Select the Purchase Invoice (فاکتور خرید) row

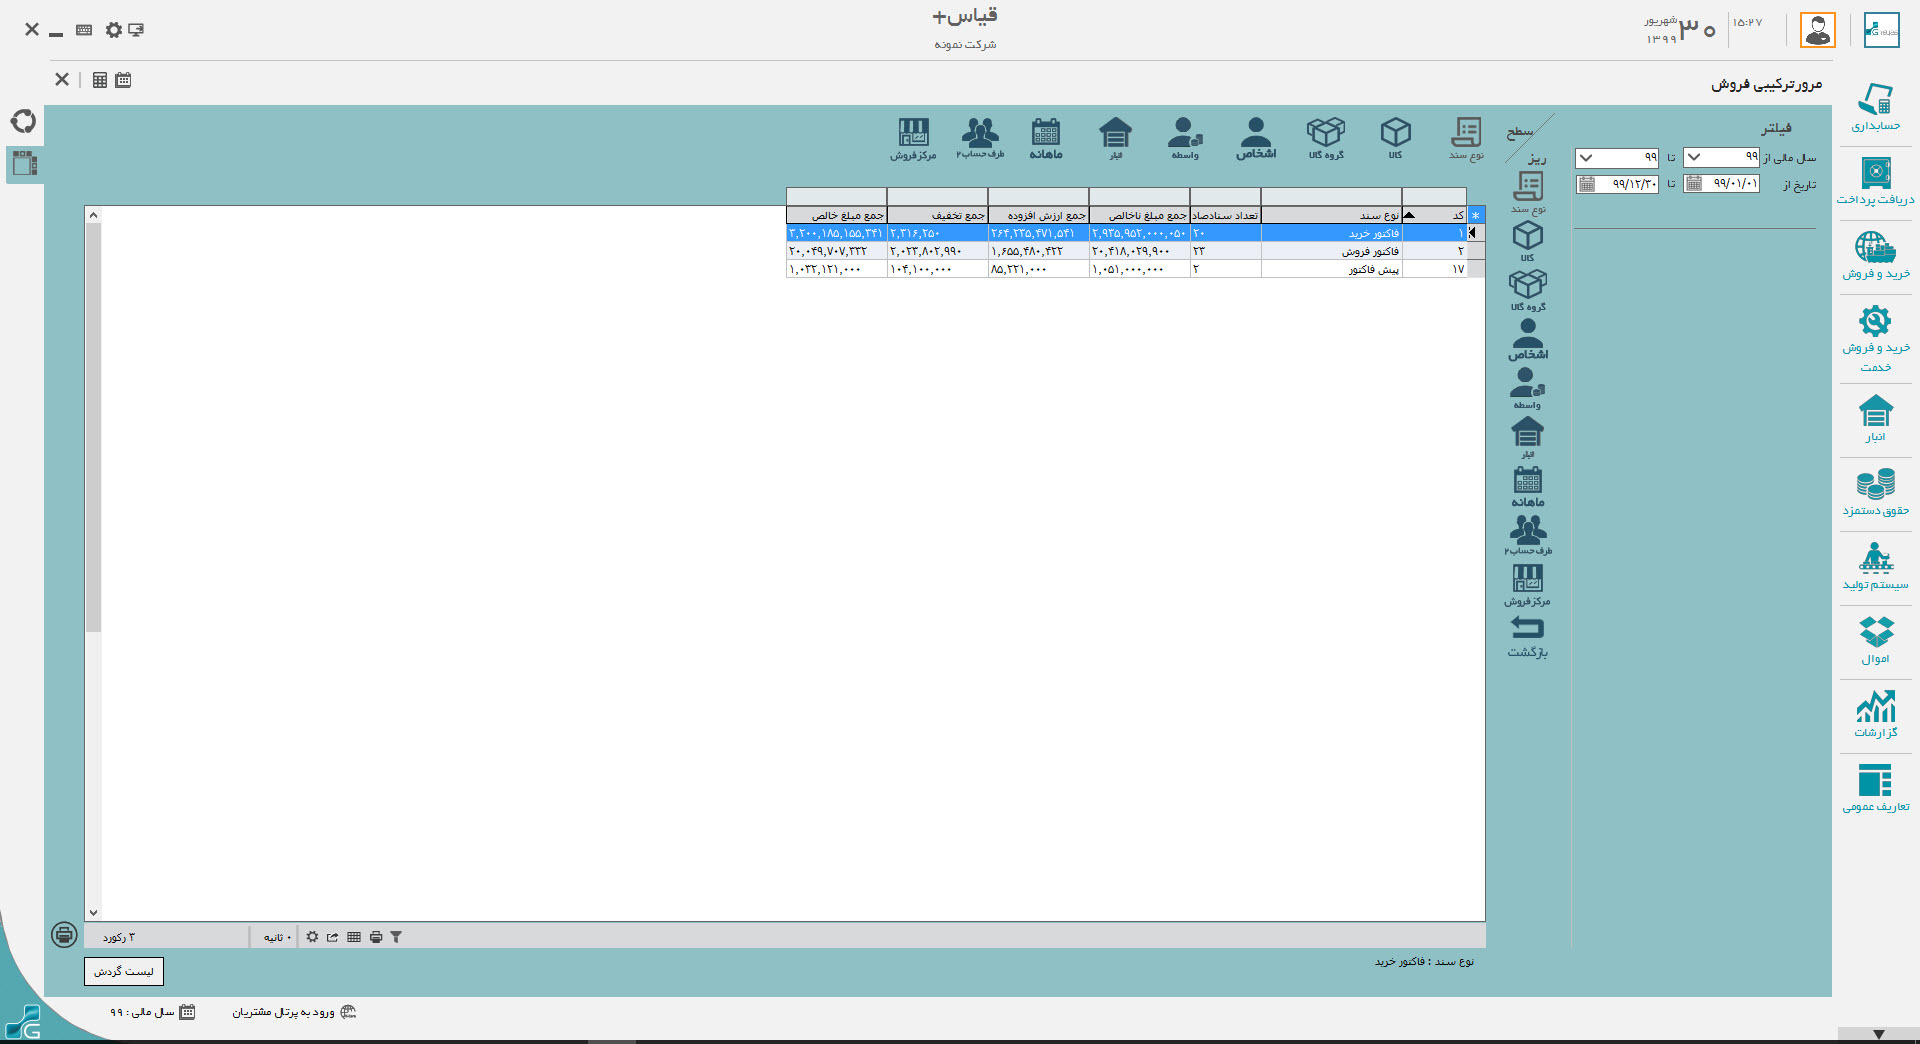[x=1127, y=233]
